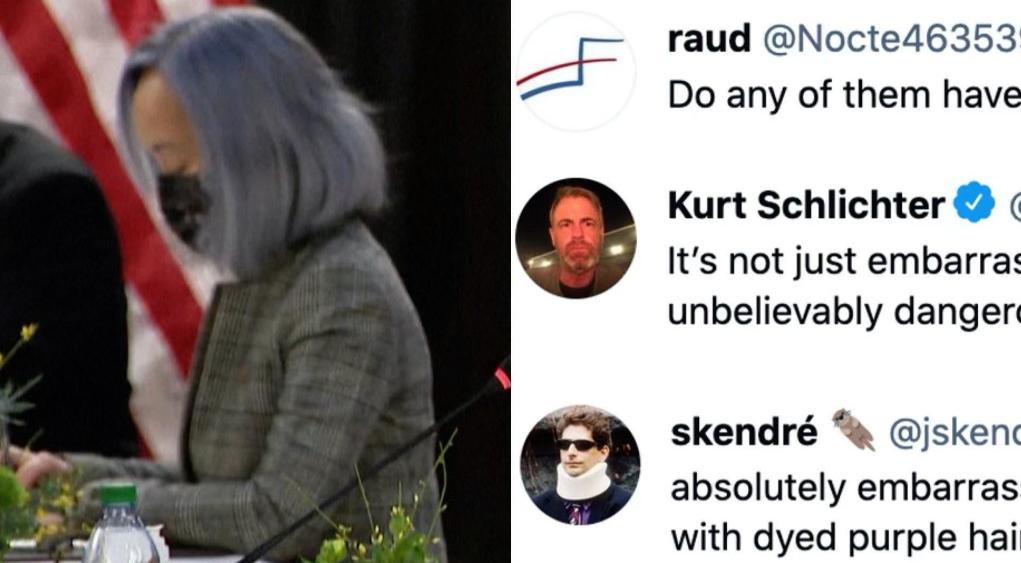Click the blue verified badge beside Kurt Schlichter
1021x563 pixels.
974,203
